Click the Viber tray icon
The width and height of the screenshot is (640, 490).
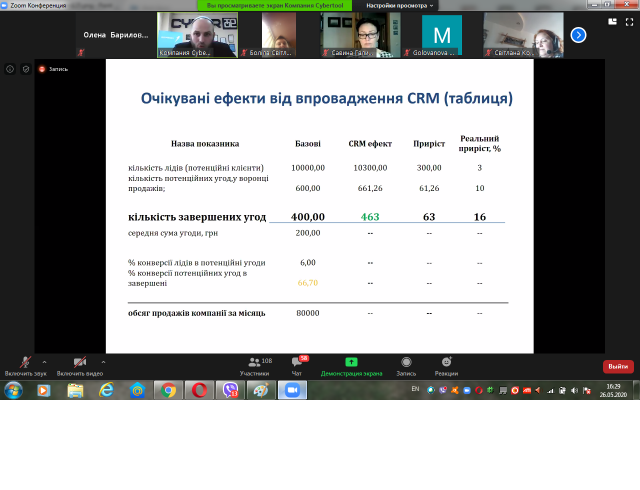point(443,391)
